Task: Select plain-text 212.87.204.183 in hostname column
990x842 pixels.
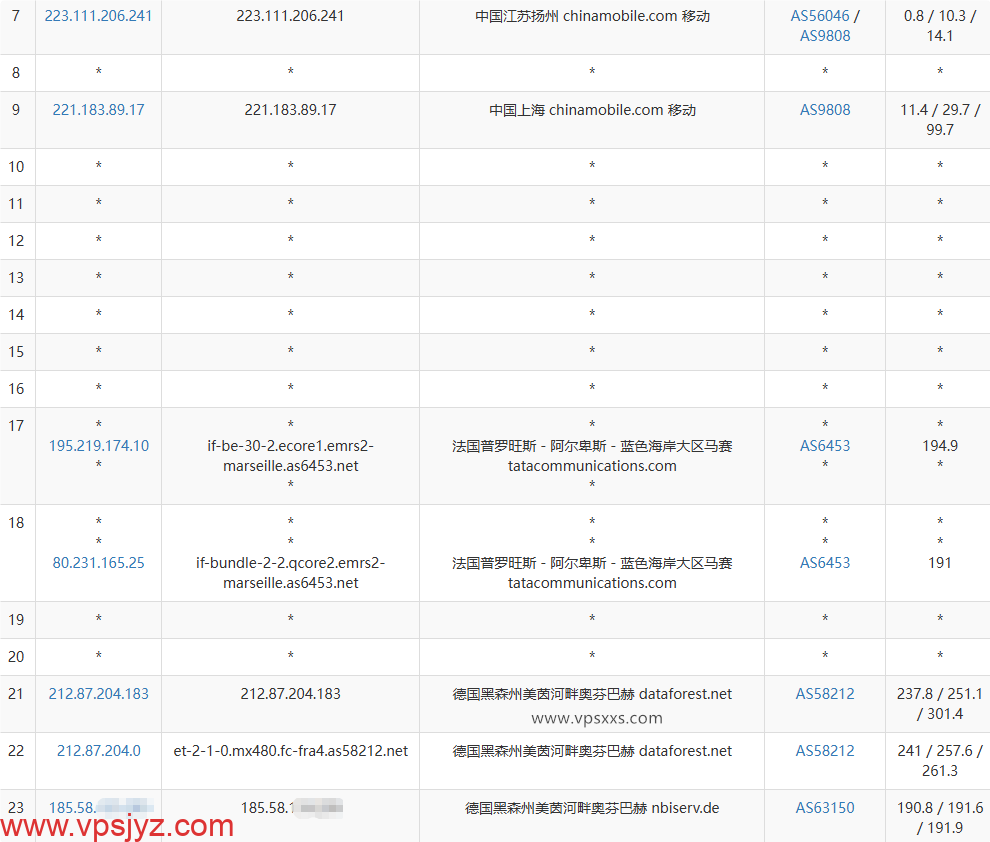Action: [x=290, y=694]
